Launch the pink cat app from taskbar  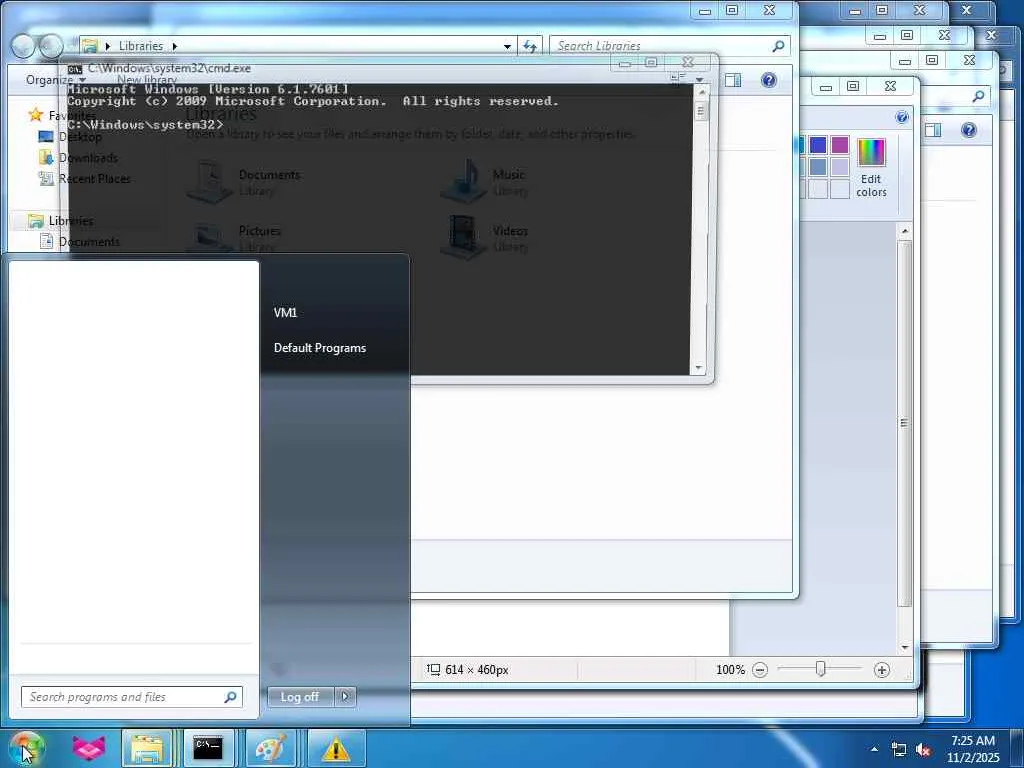(x=88, y=748)
